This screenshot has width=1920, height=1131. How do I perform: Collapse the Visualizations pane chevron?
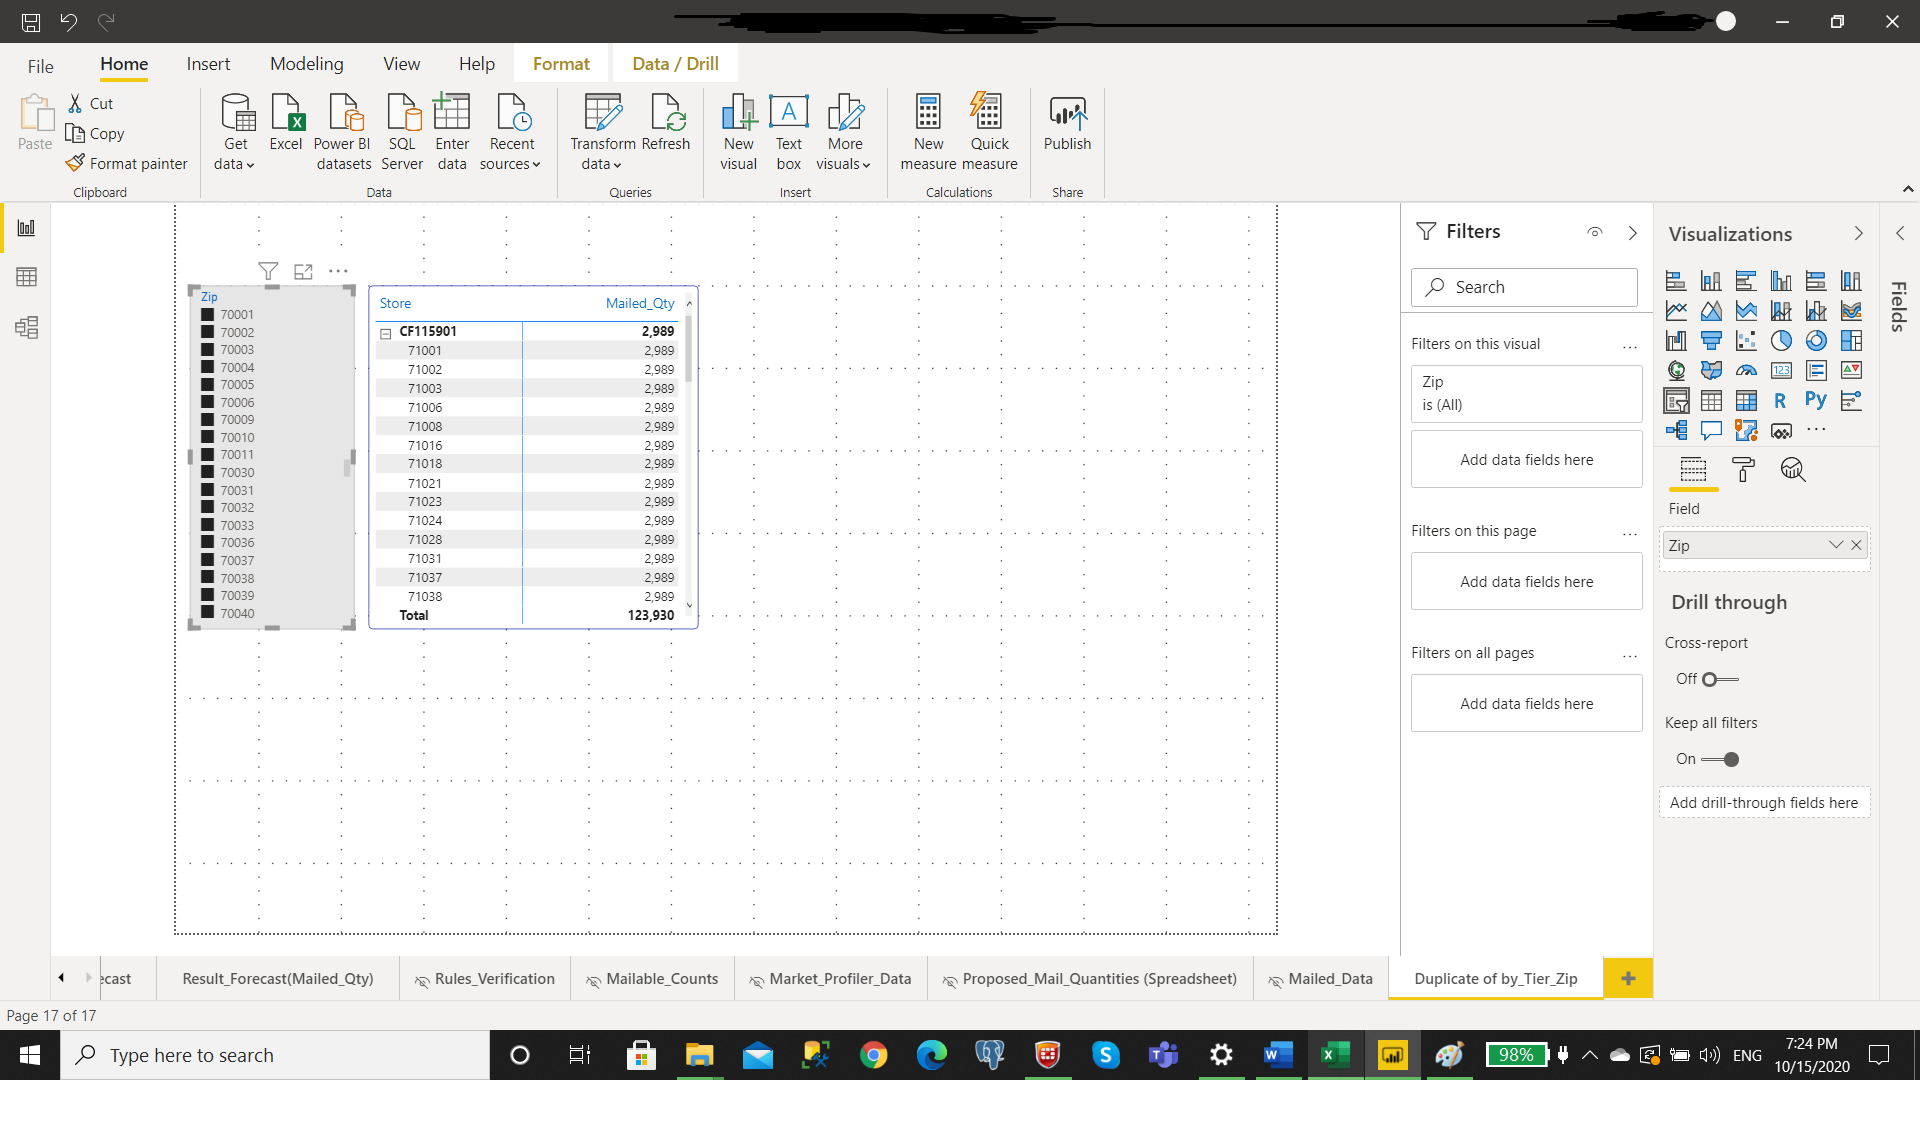(1859, 233)
